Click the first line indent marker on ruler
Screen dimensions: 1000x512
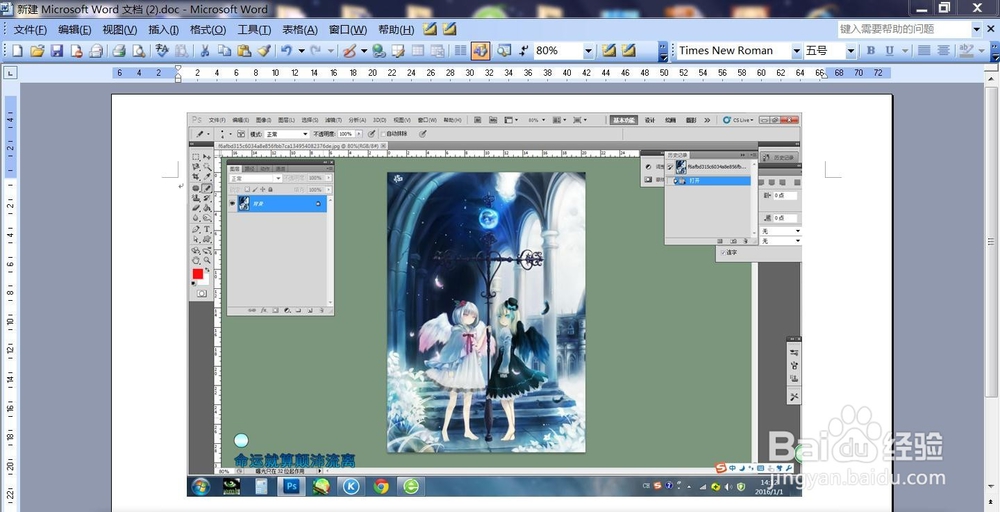pos(178,69)
